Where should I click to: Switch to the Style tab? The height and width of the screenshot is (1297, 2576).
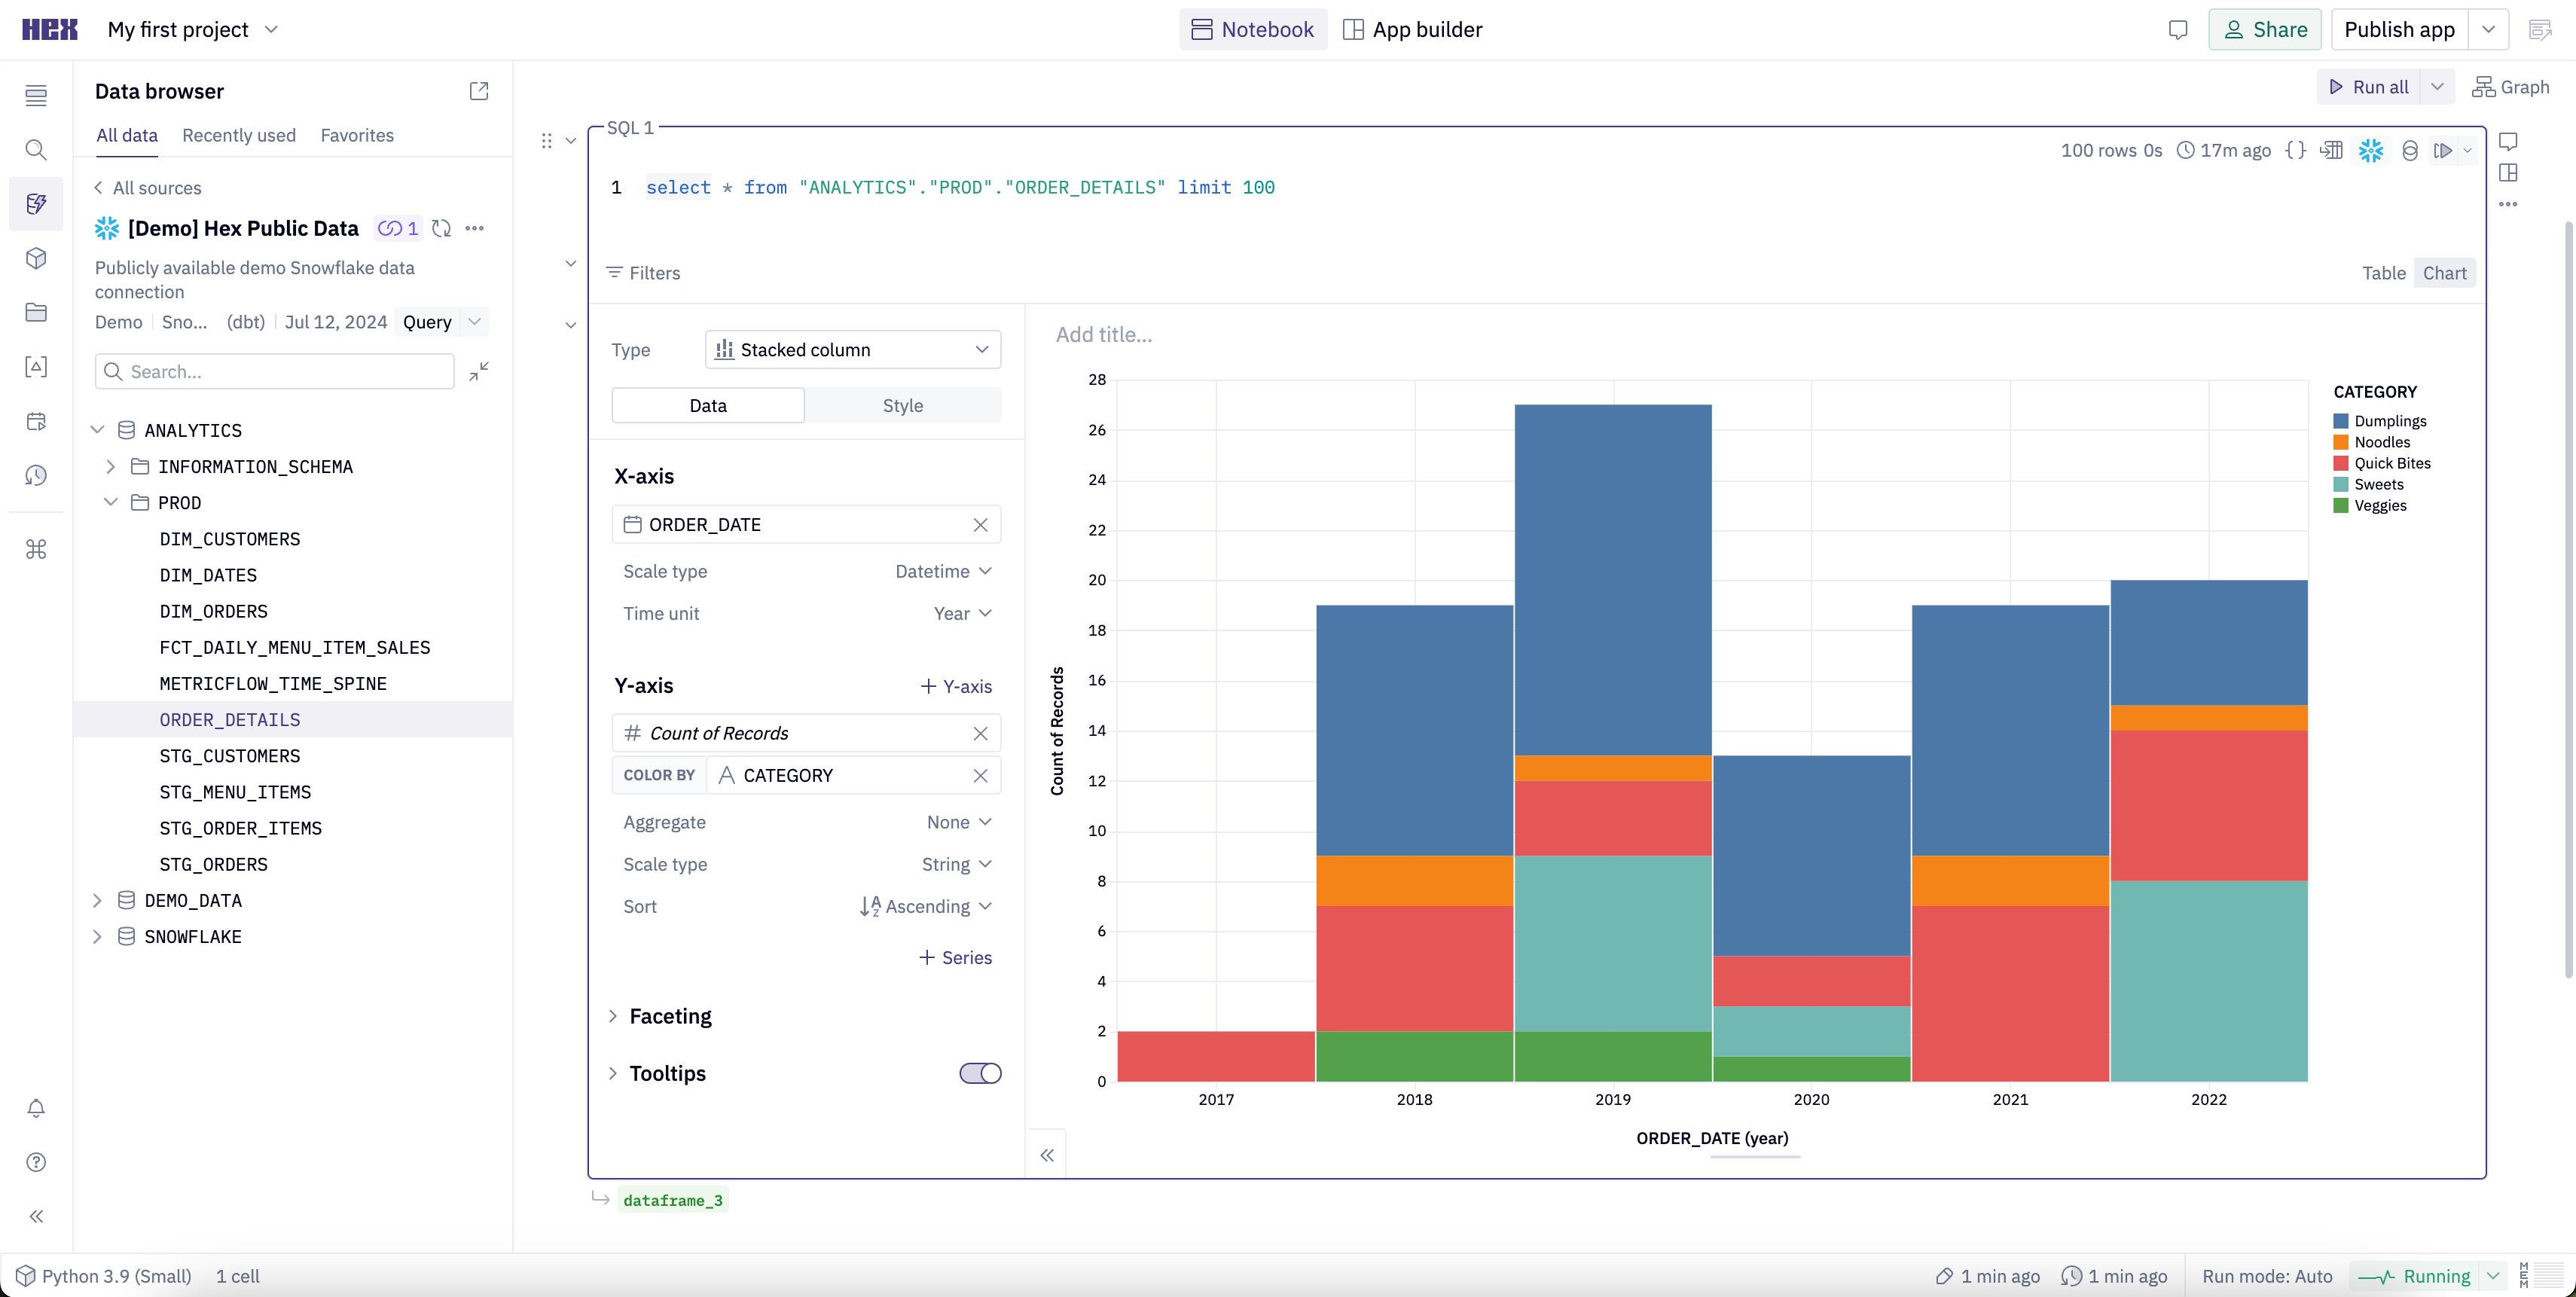(902, 405)
